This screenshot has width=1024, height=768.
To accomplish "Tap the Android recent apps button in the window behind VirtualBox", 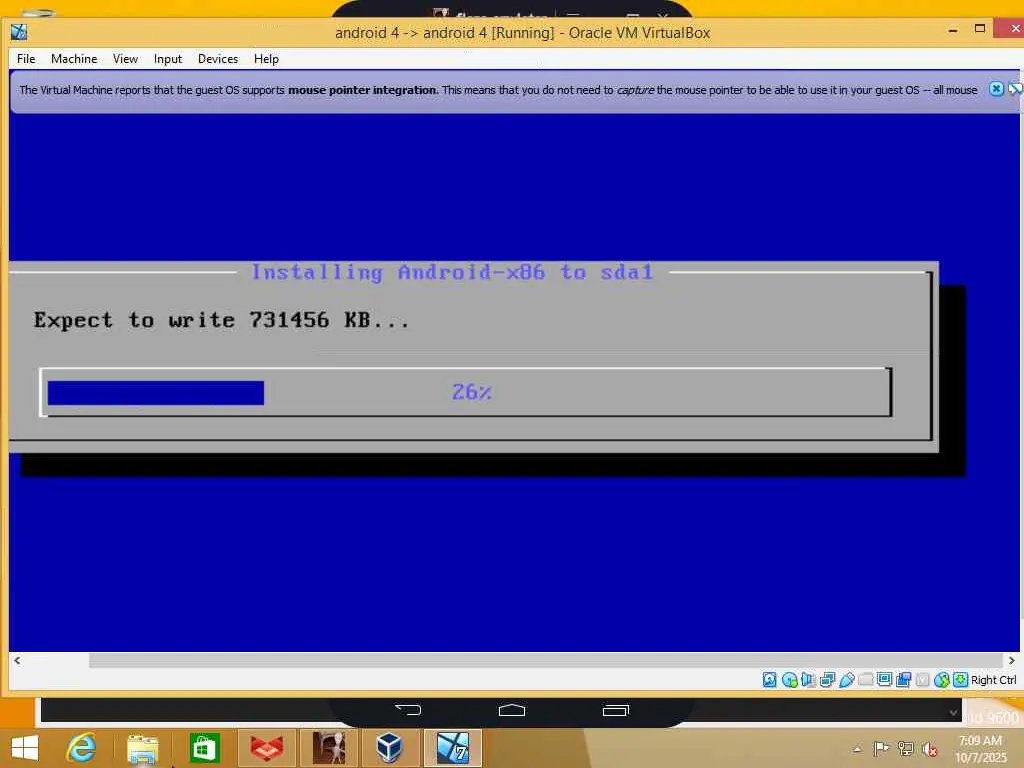I will coord(615,710).
